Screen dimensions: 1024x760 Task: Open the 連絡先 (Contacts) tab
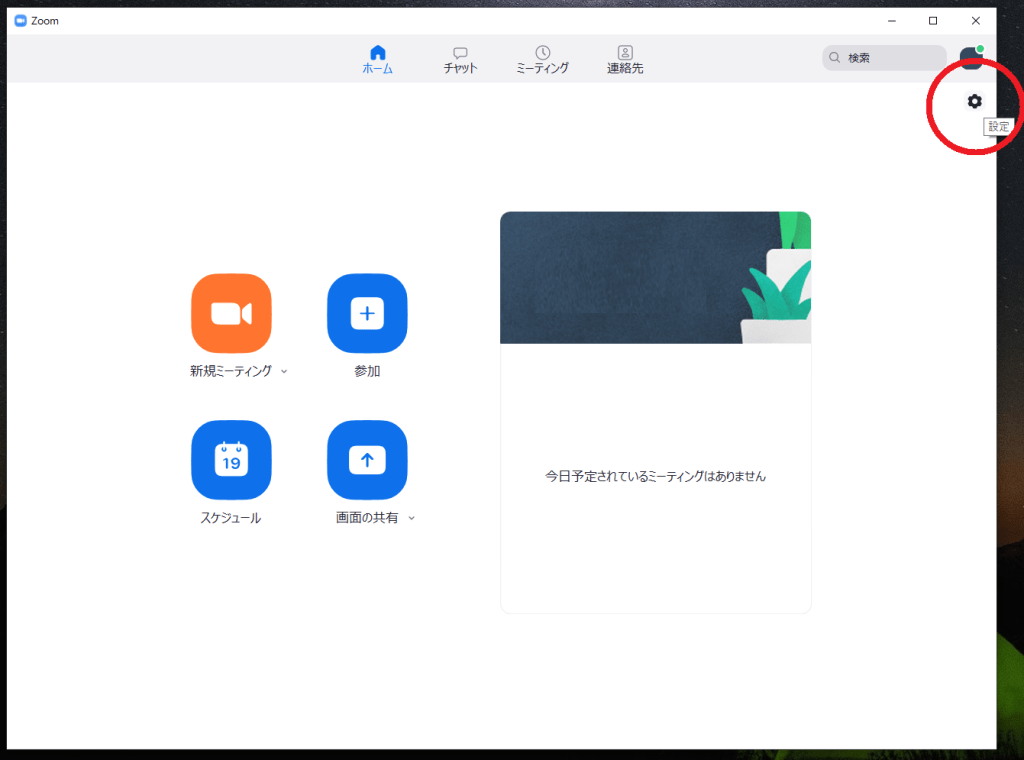coord(625,59)
